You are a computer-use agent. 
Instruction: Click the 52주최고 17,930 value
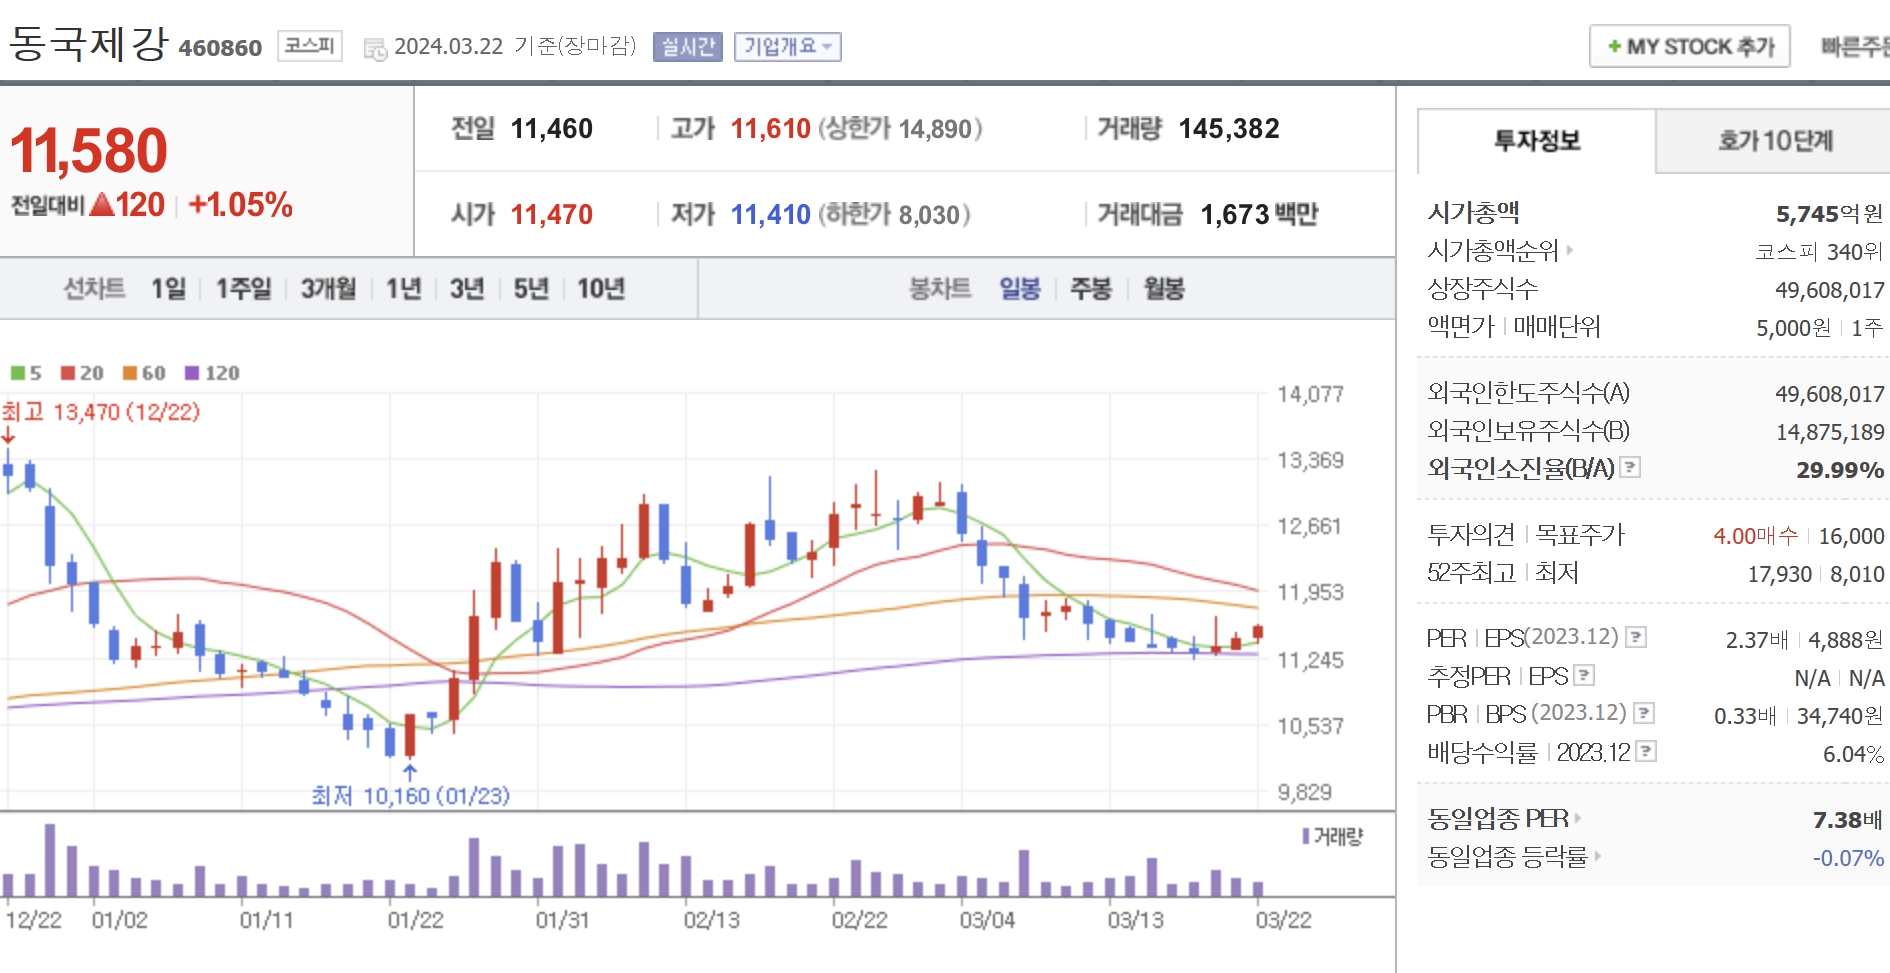pyautogui.click(x=1779, y=574)
